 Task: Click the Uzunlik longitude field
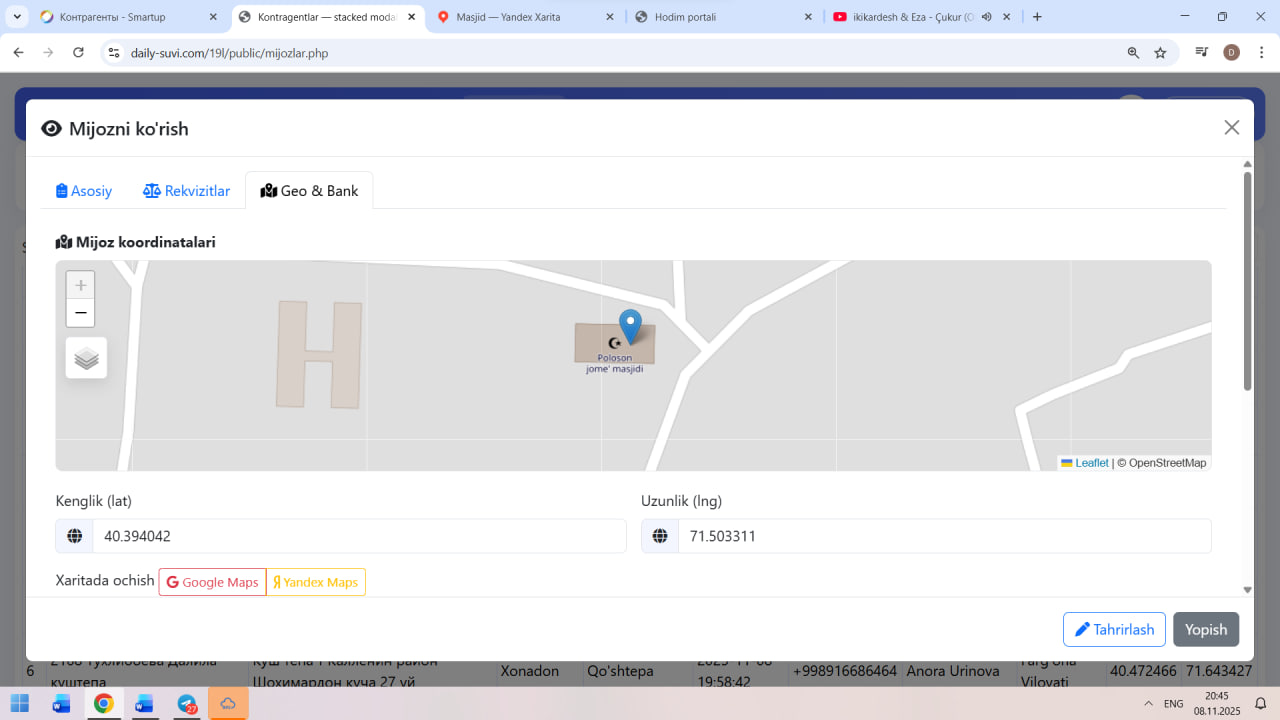point(944,536)
